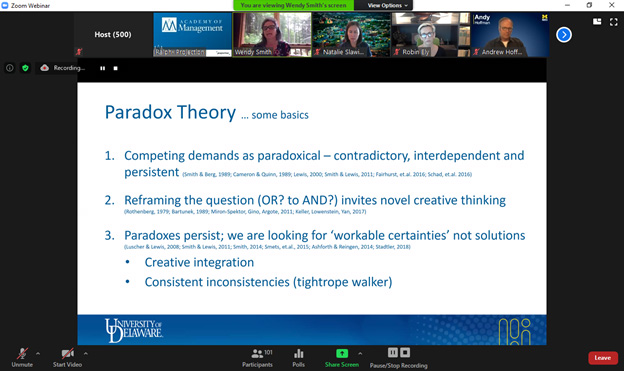The width and height of the screenshot is (624, 371).
Task: Pause the recording near Recording label
Action: click(103, 68)
